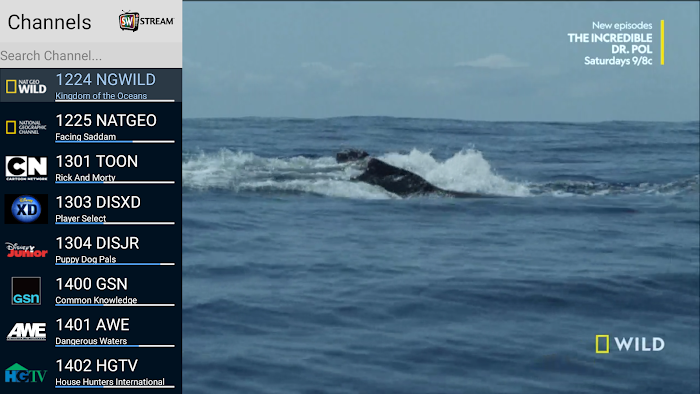700x394 pixels.
Task: Click the Dangerous Waters program title
Action: [x=91, y=341]
